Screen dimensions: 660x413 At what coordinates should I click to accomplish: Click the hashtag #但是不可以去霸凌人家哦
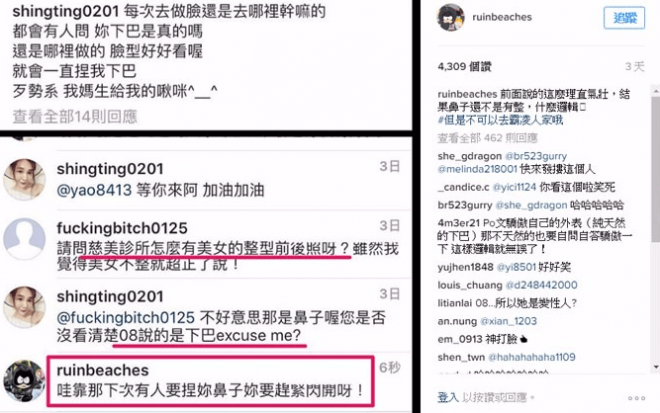click(x=500, y=120)
